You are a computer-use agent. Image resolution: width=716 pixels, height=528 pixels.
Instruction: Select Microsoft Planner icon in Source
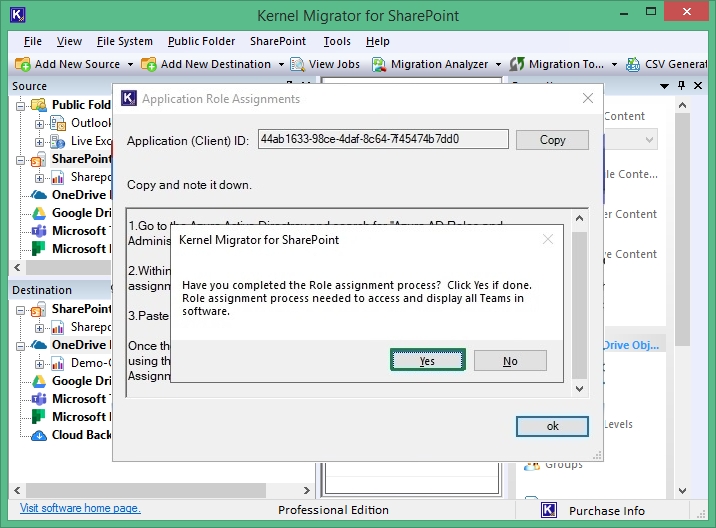(x=39, y=248)
